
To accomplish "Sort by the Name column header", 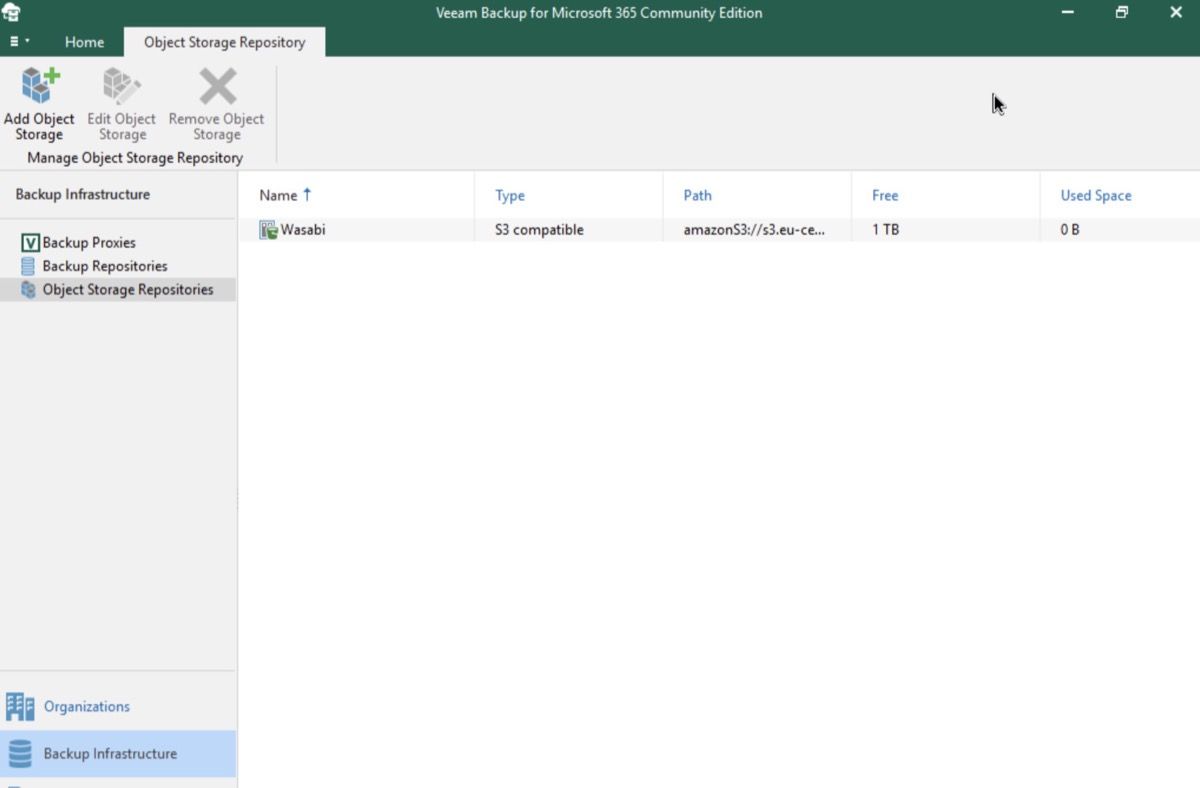I will tap(356, 195).
